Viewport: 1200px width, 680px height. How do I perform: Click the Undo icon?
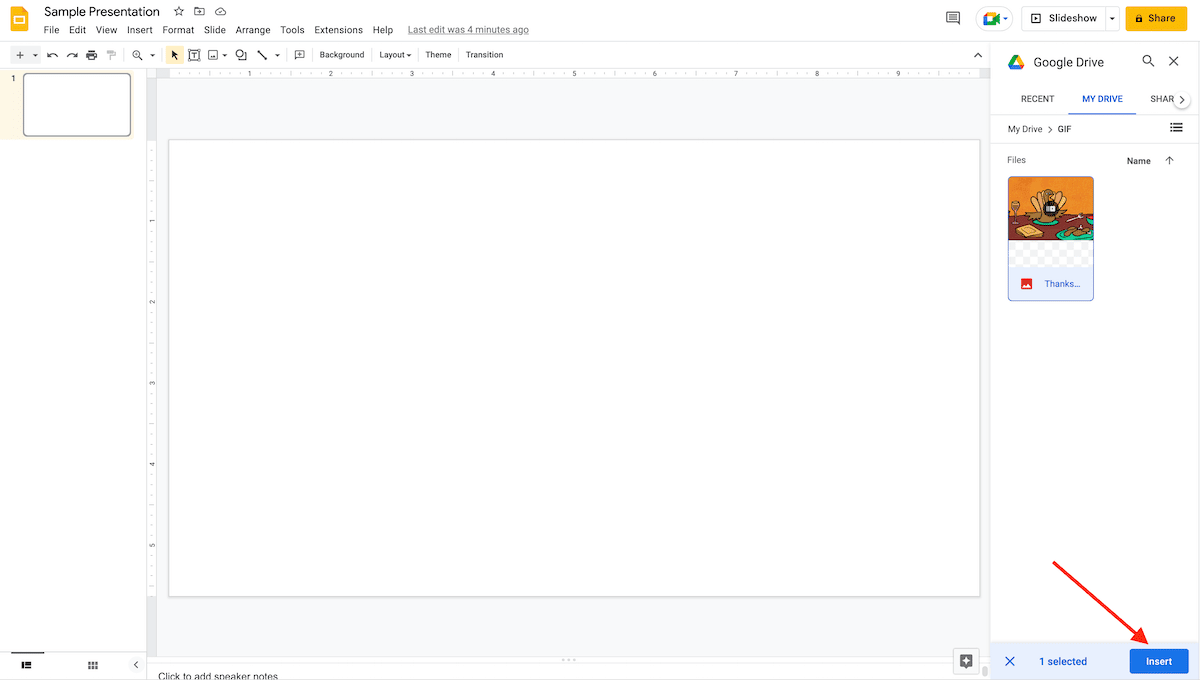(x=52, y=54)
